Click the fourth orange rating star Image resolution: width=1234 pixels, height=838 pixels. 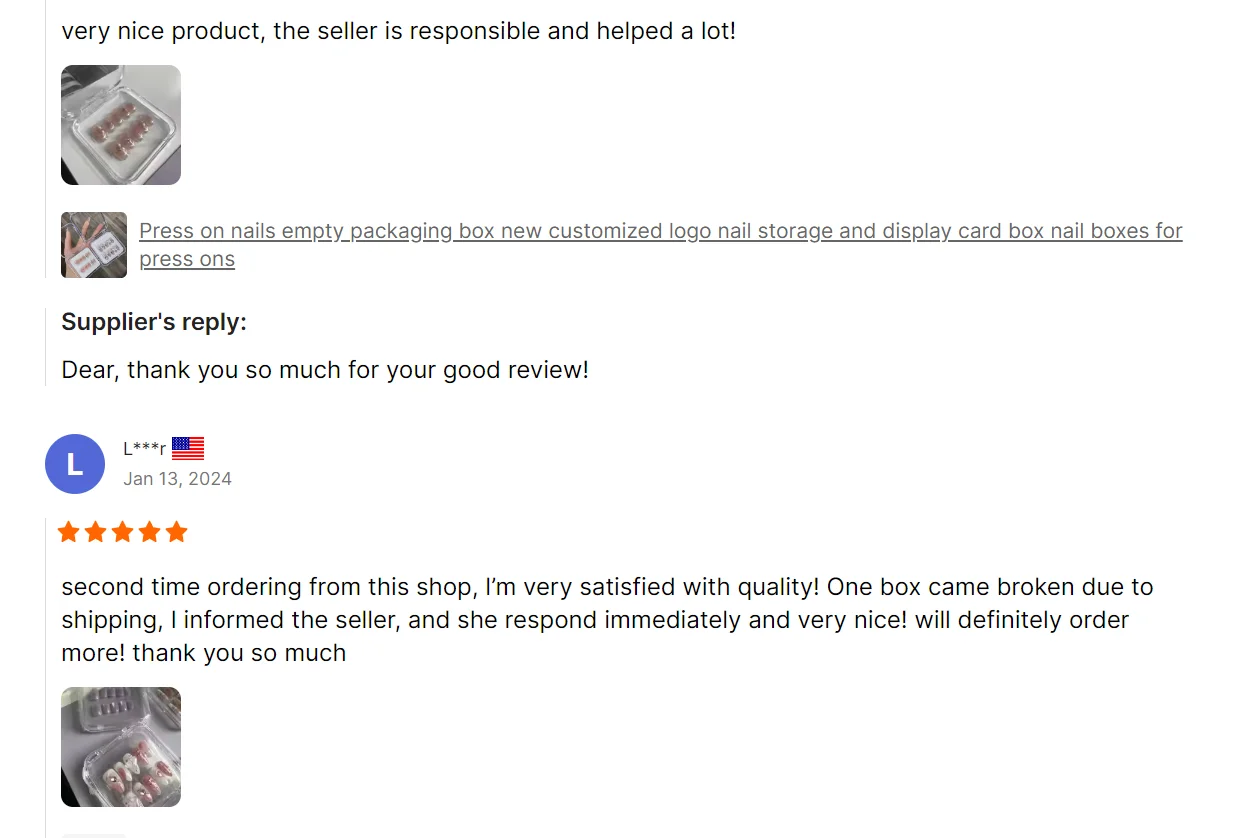click(150, 532)
